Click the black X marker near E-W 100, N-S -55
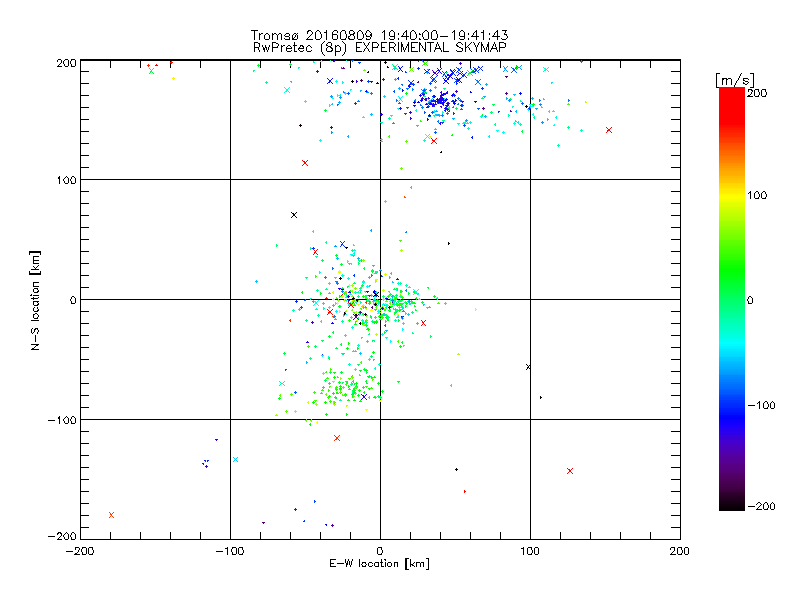This screenshot has height=600, width=800. pos(528,367)
